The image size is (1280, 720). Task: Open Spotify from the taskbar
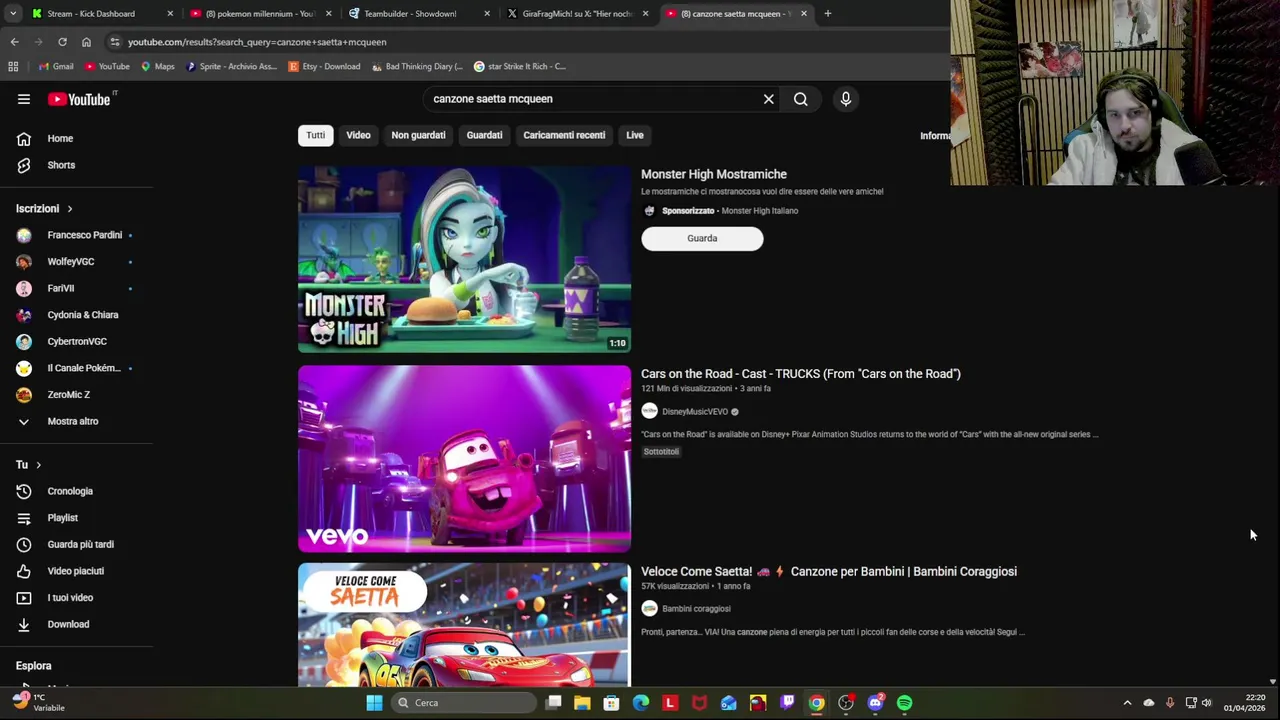tap(904, 703)
